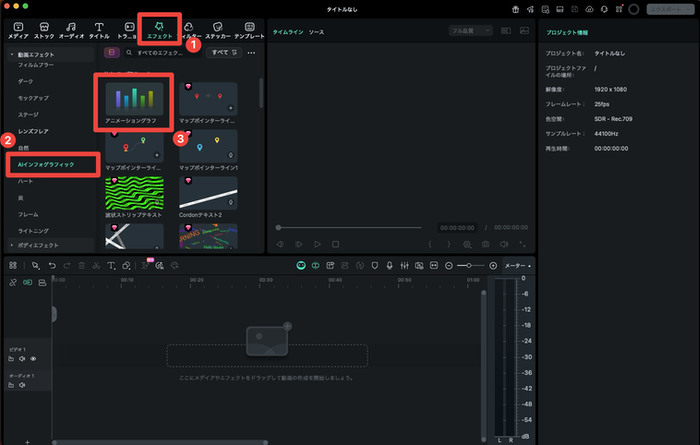Click the undo arrow in timeline toolbar
Image resolution: width=700 pixels, height=445 pixels.
tap(54, 265)
